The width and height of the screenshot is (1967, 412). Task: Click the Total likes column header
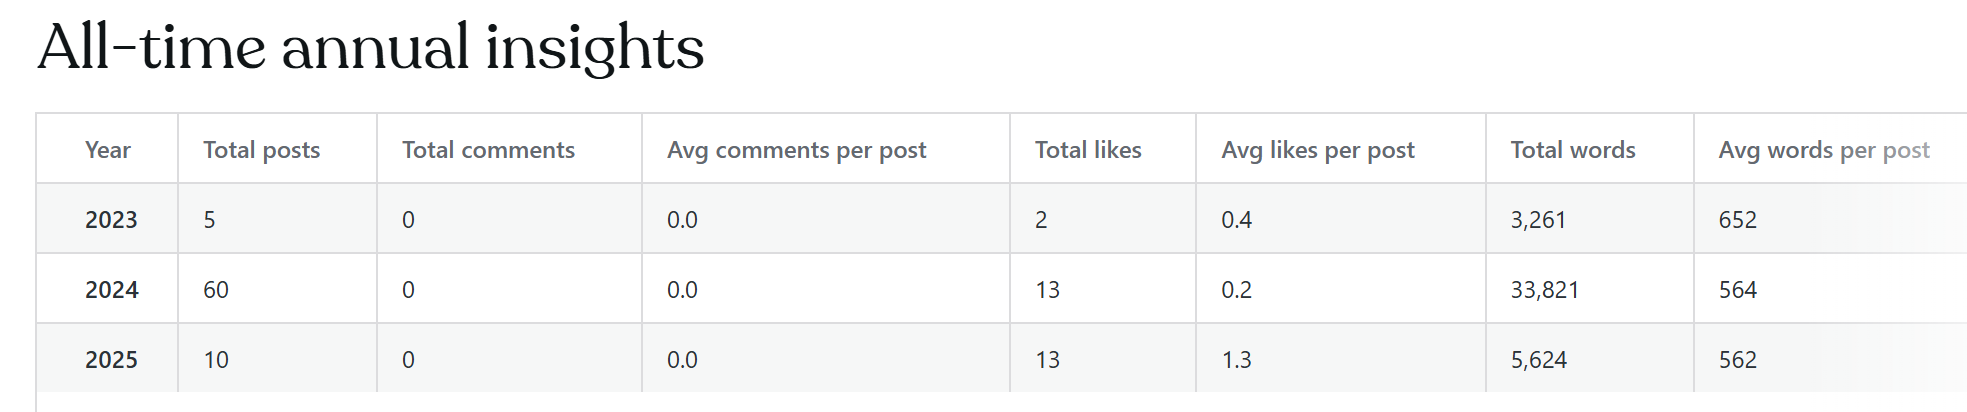point(1088,150)
